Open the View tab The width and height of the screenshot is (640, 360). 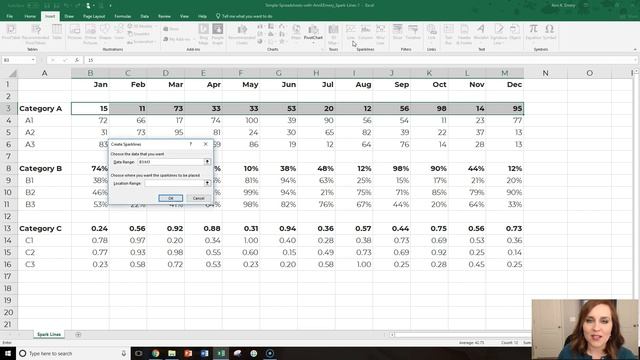pyautogui.click(x=184, y=16)
